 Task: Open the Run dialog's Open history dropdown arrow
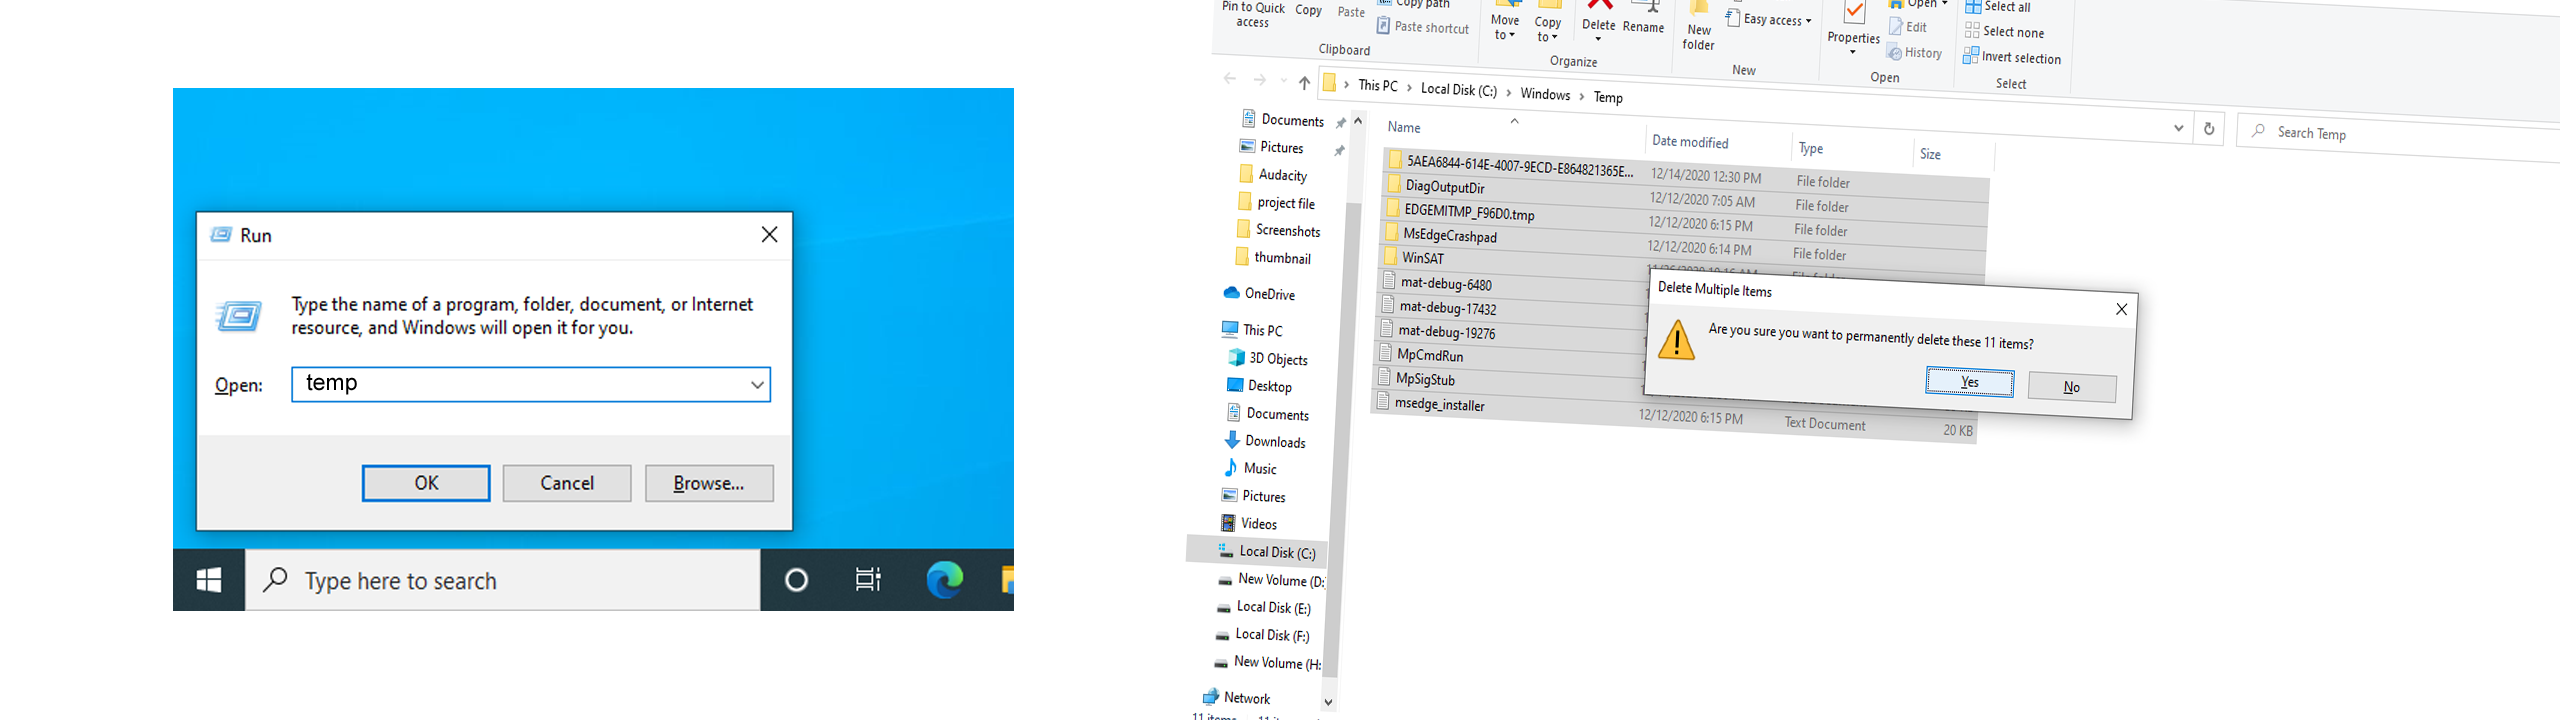(757, 384)
